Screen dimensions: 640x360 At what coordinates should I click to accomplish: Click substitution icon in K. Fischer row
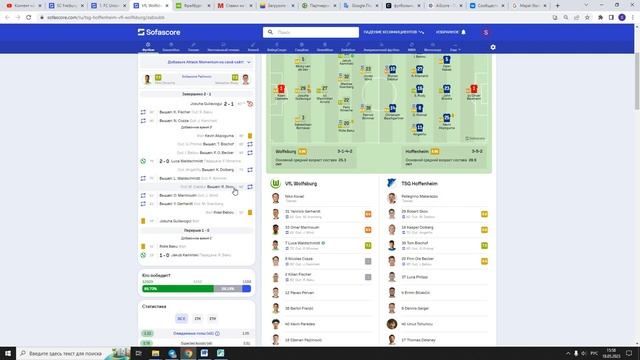click(x=143, y=112)
